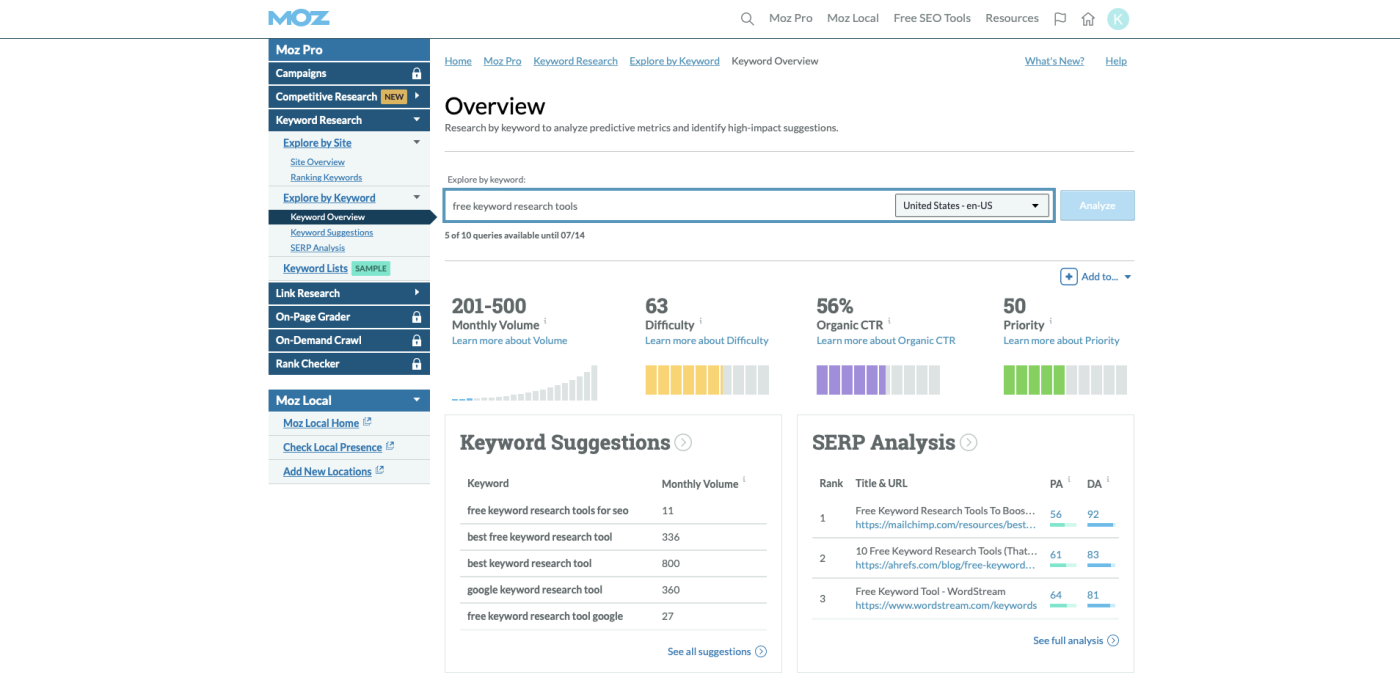The image size is (1400, 694).
Task: Click the lock icon beside Campaigns
Action: click(416, 73)
